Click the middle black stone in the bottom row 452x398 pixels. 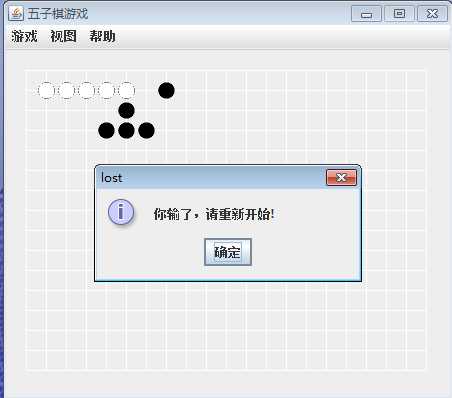click(x=126, y=130)
